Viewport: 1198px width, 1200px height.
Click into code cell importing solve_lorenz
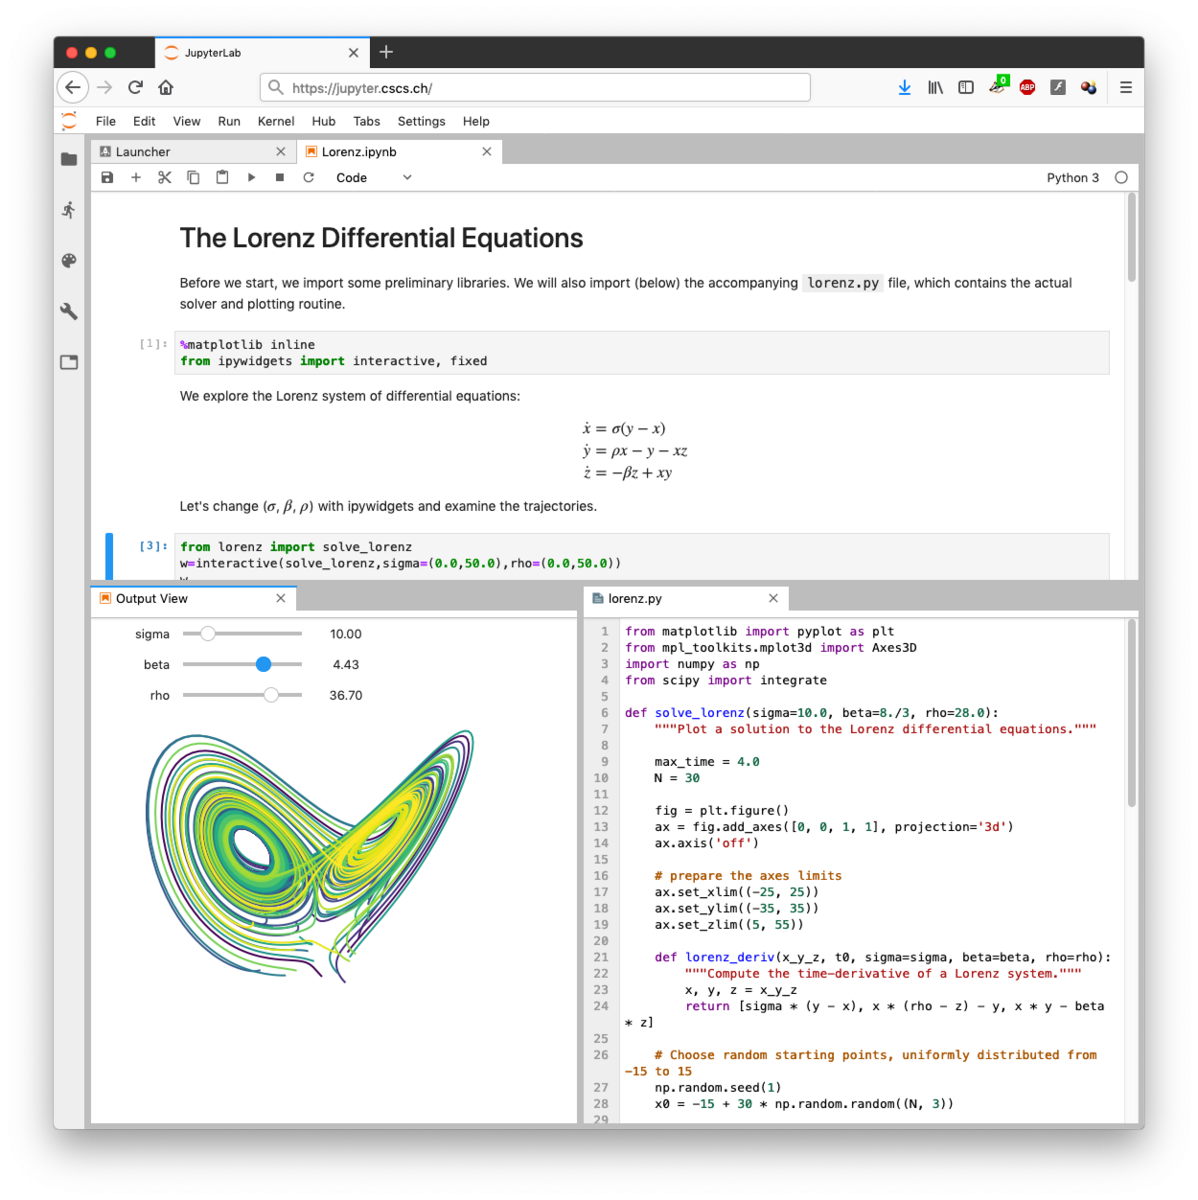point(642,556)
